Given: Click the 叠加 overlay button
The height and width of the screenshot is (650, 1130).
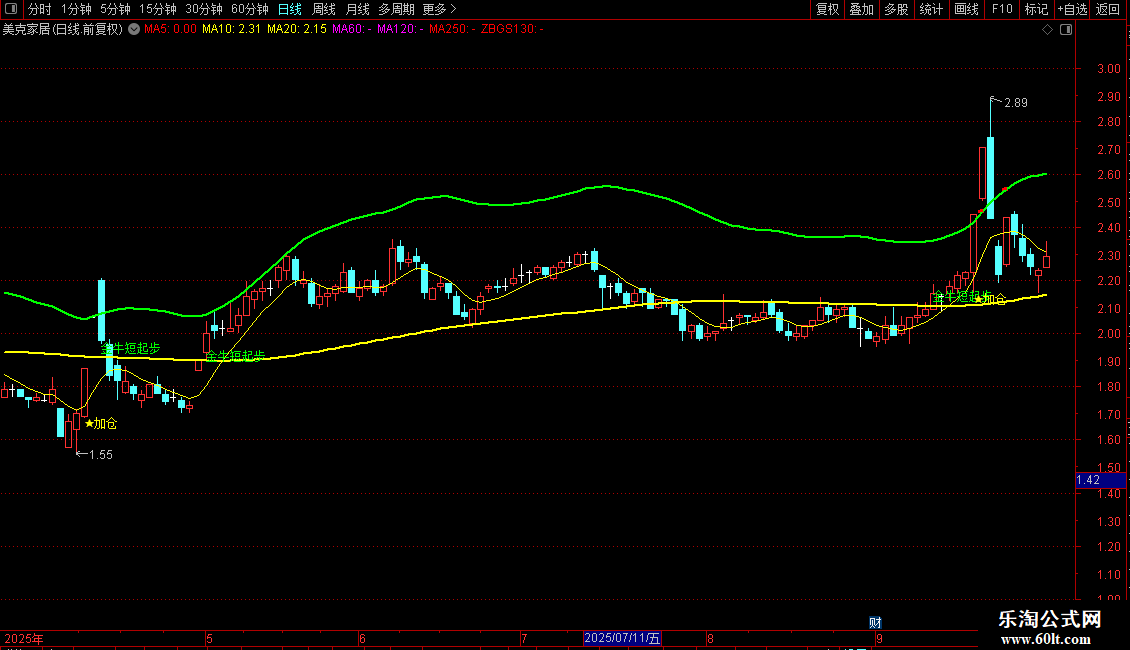Looking at the screenshot, I should click(x=861, y=9).
